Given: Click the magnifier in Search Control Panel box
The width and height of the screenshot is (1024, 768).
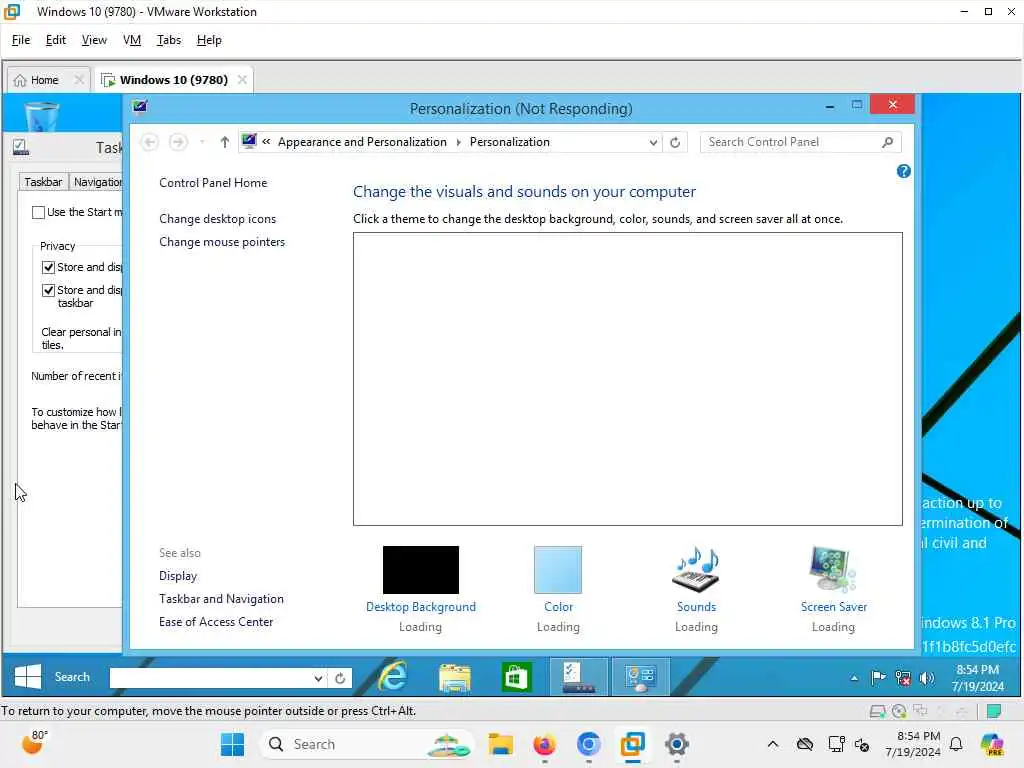Looking at the screenshot, I should pyautogui.click(x=887, y=142).
